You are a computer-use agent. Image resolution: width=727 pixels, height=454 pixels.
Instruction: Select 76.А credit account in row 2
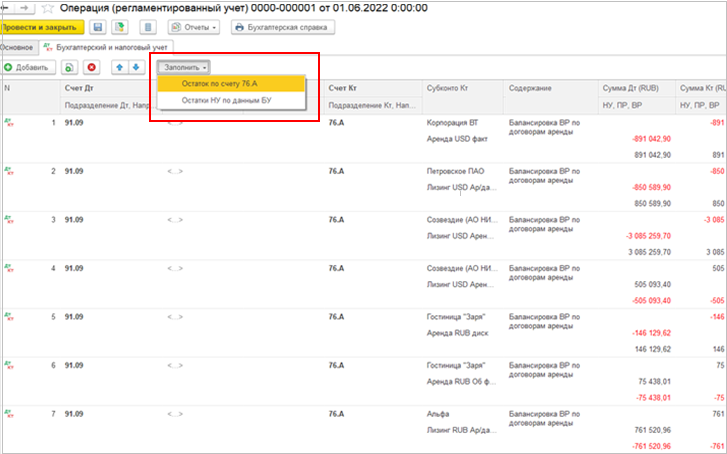click(337, 171)
